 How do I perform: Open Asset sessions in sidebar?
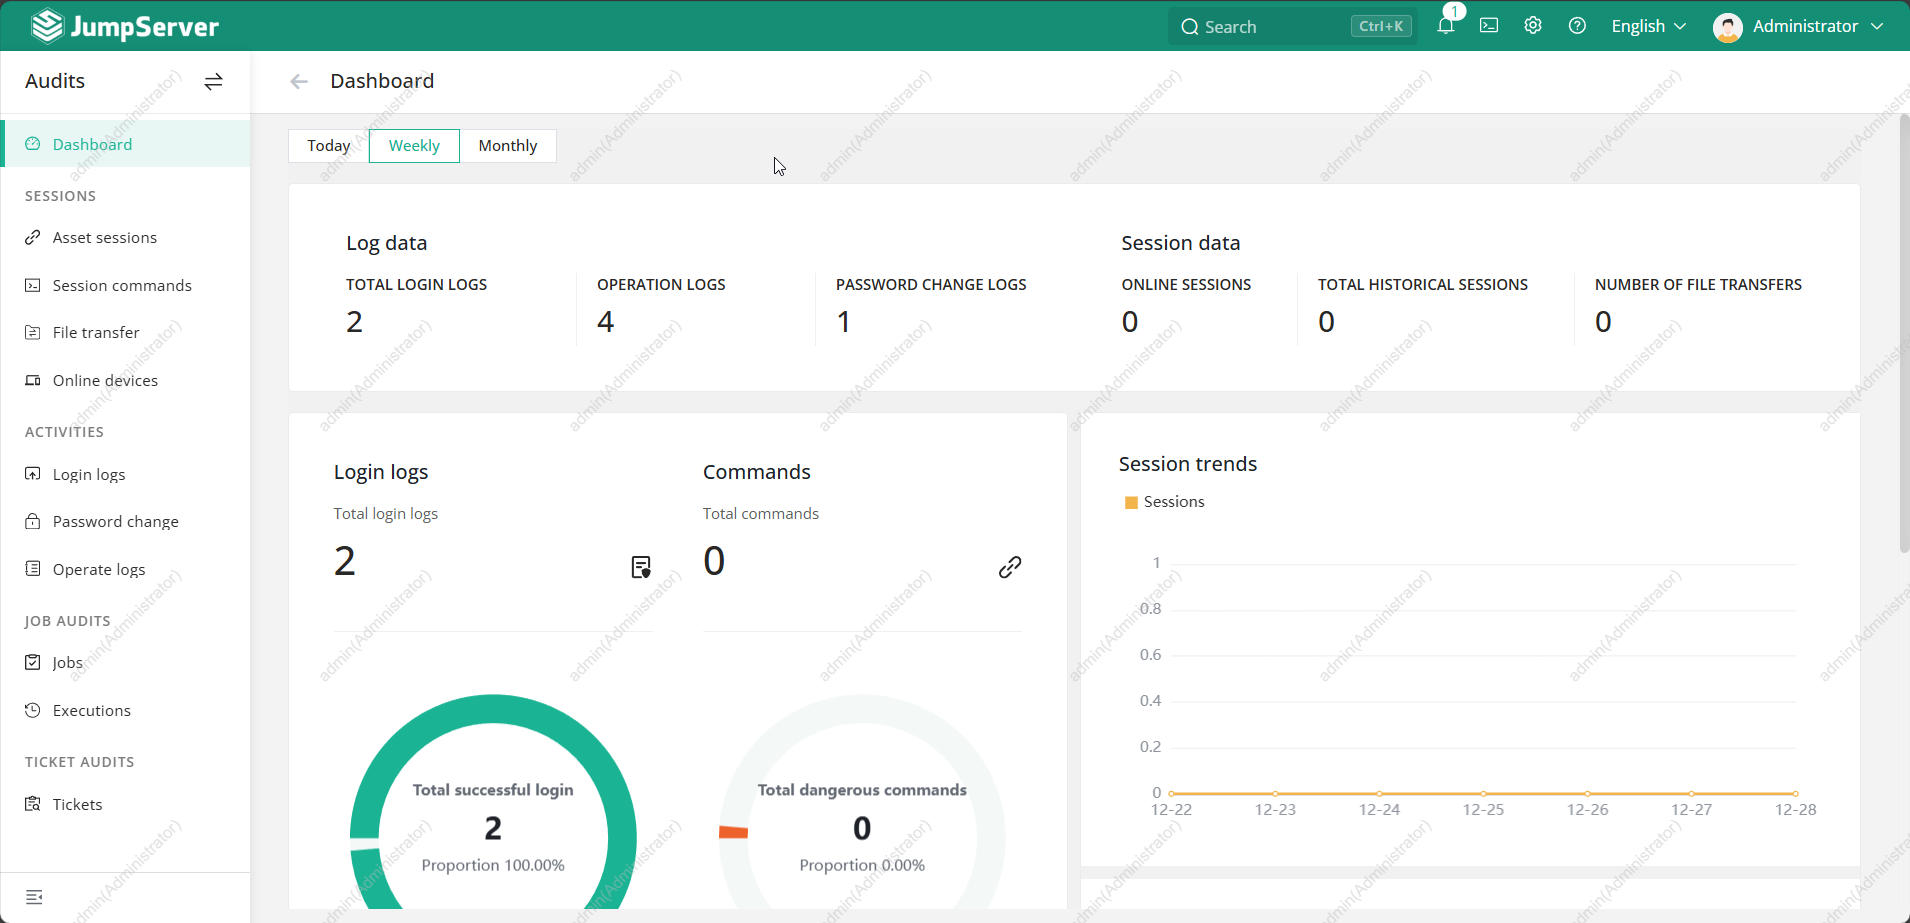click(104, 238)
